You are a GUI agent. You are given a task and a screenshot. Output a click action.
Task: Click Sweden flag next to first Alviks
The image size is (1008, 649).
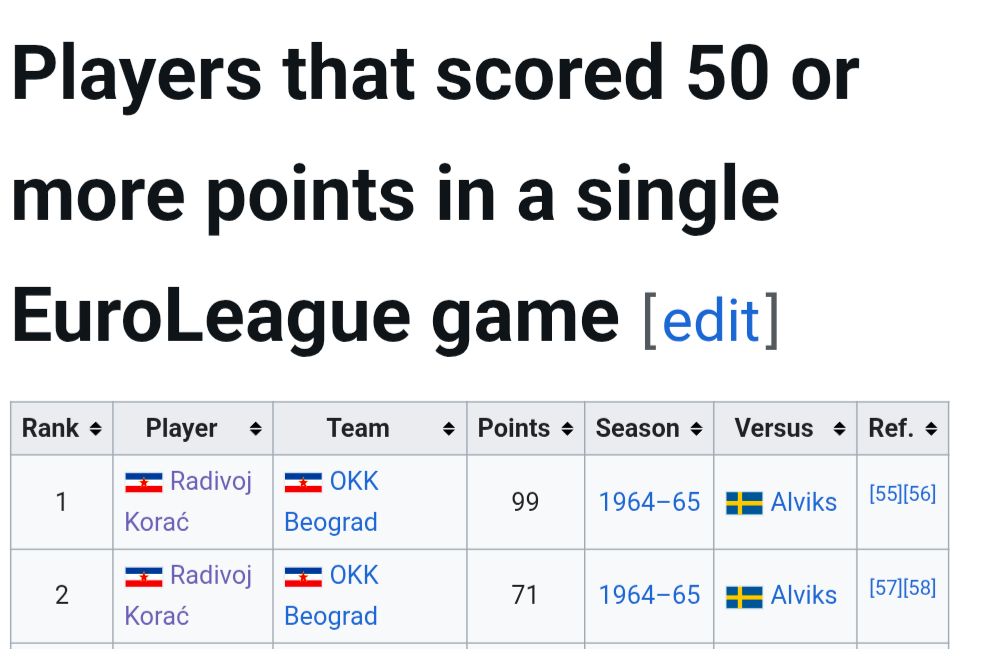pos(744,503)
